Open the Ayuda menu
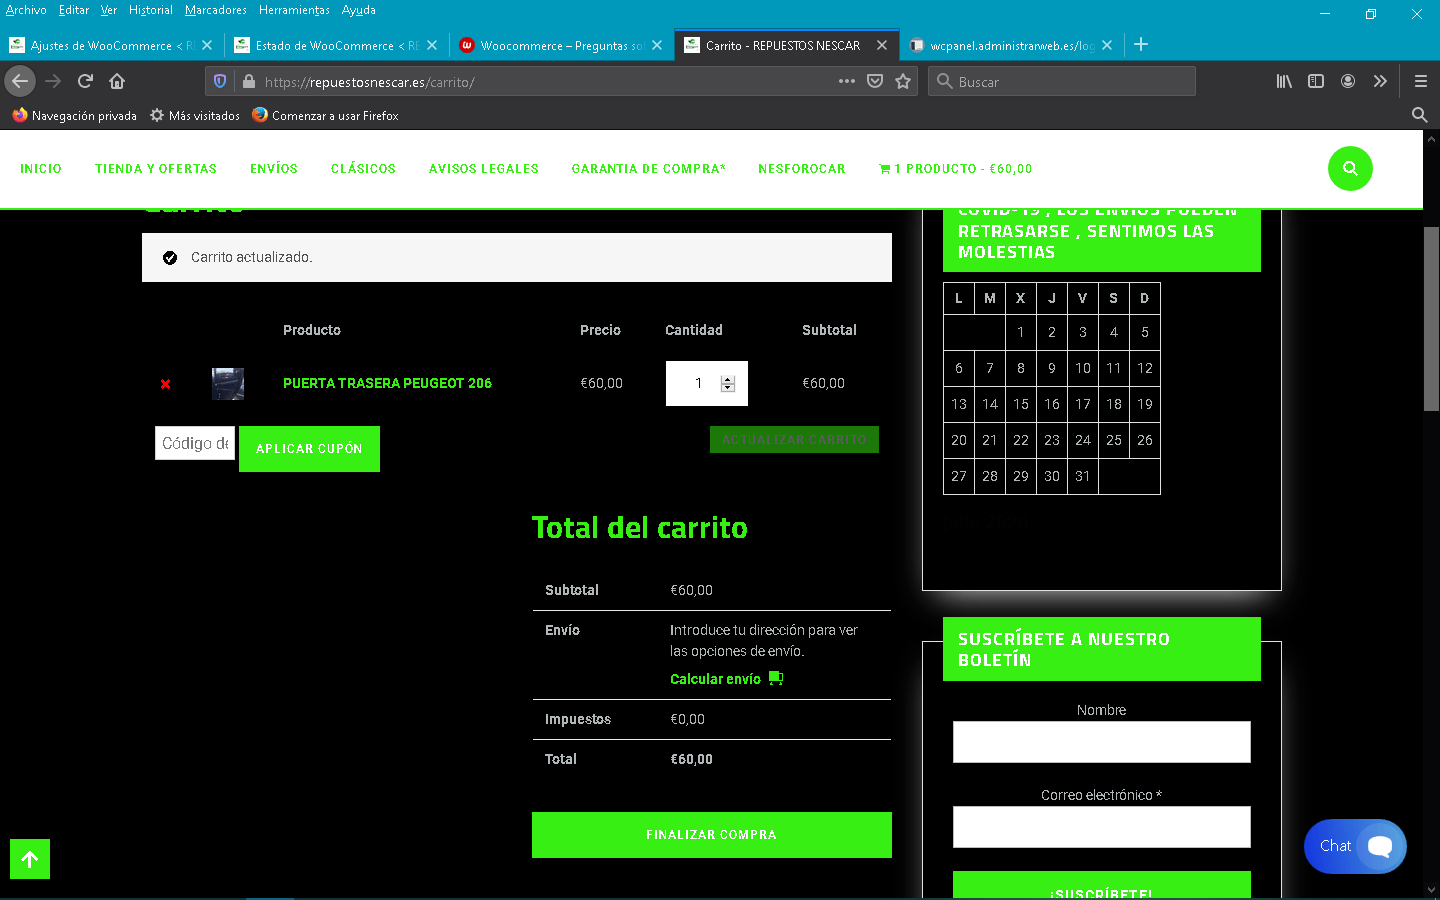The height and width of the screenshot is (900, 1440). (x=359, y=10)
